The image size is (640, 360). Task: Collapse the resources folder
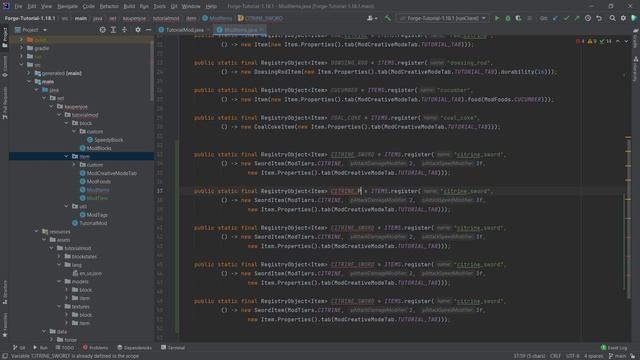pyautogui.click(x=36, y=231)
